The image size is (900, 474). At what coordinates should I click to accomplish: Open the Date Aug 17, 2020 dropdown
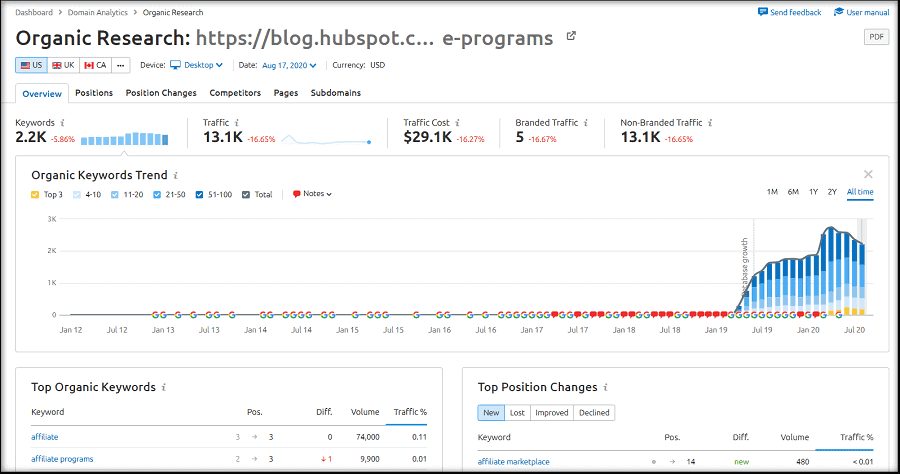tap(289, 65)
